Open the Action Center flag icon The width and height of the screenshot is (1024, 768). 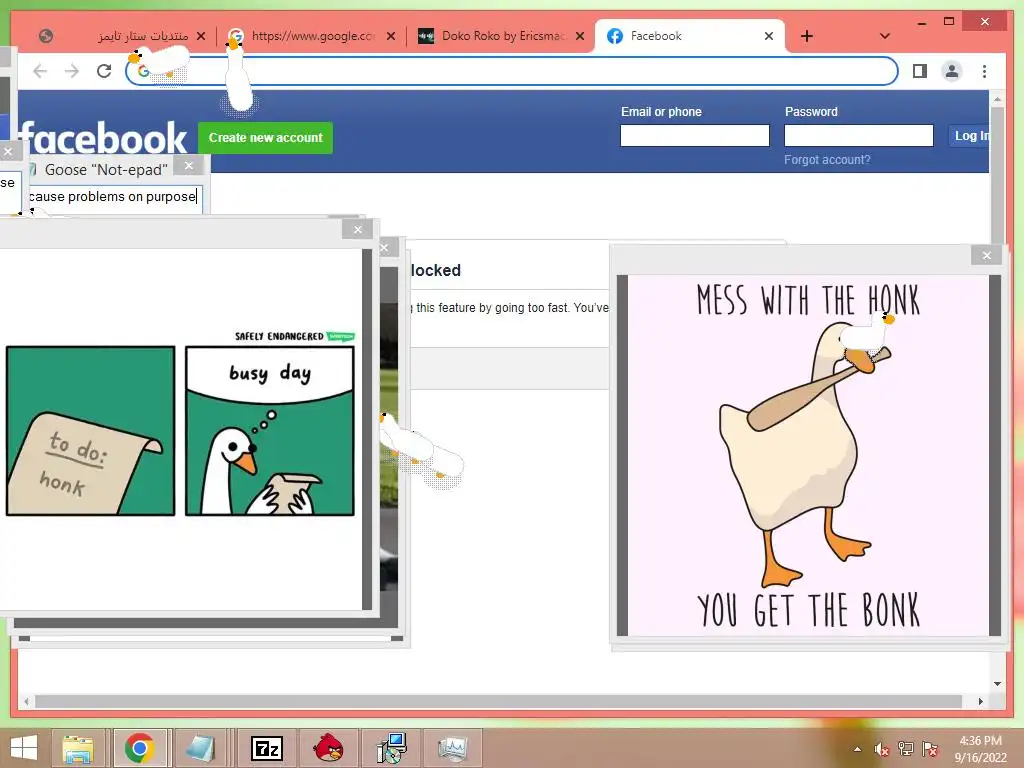pos(930,749)
